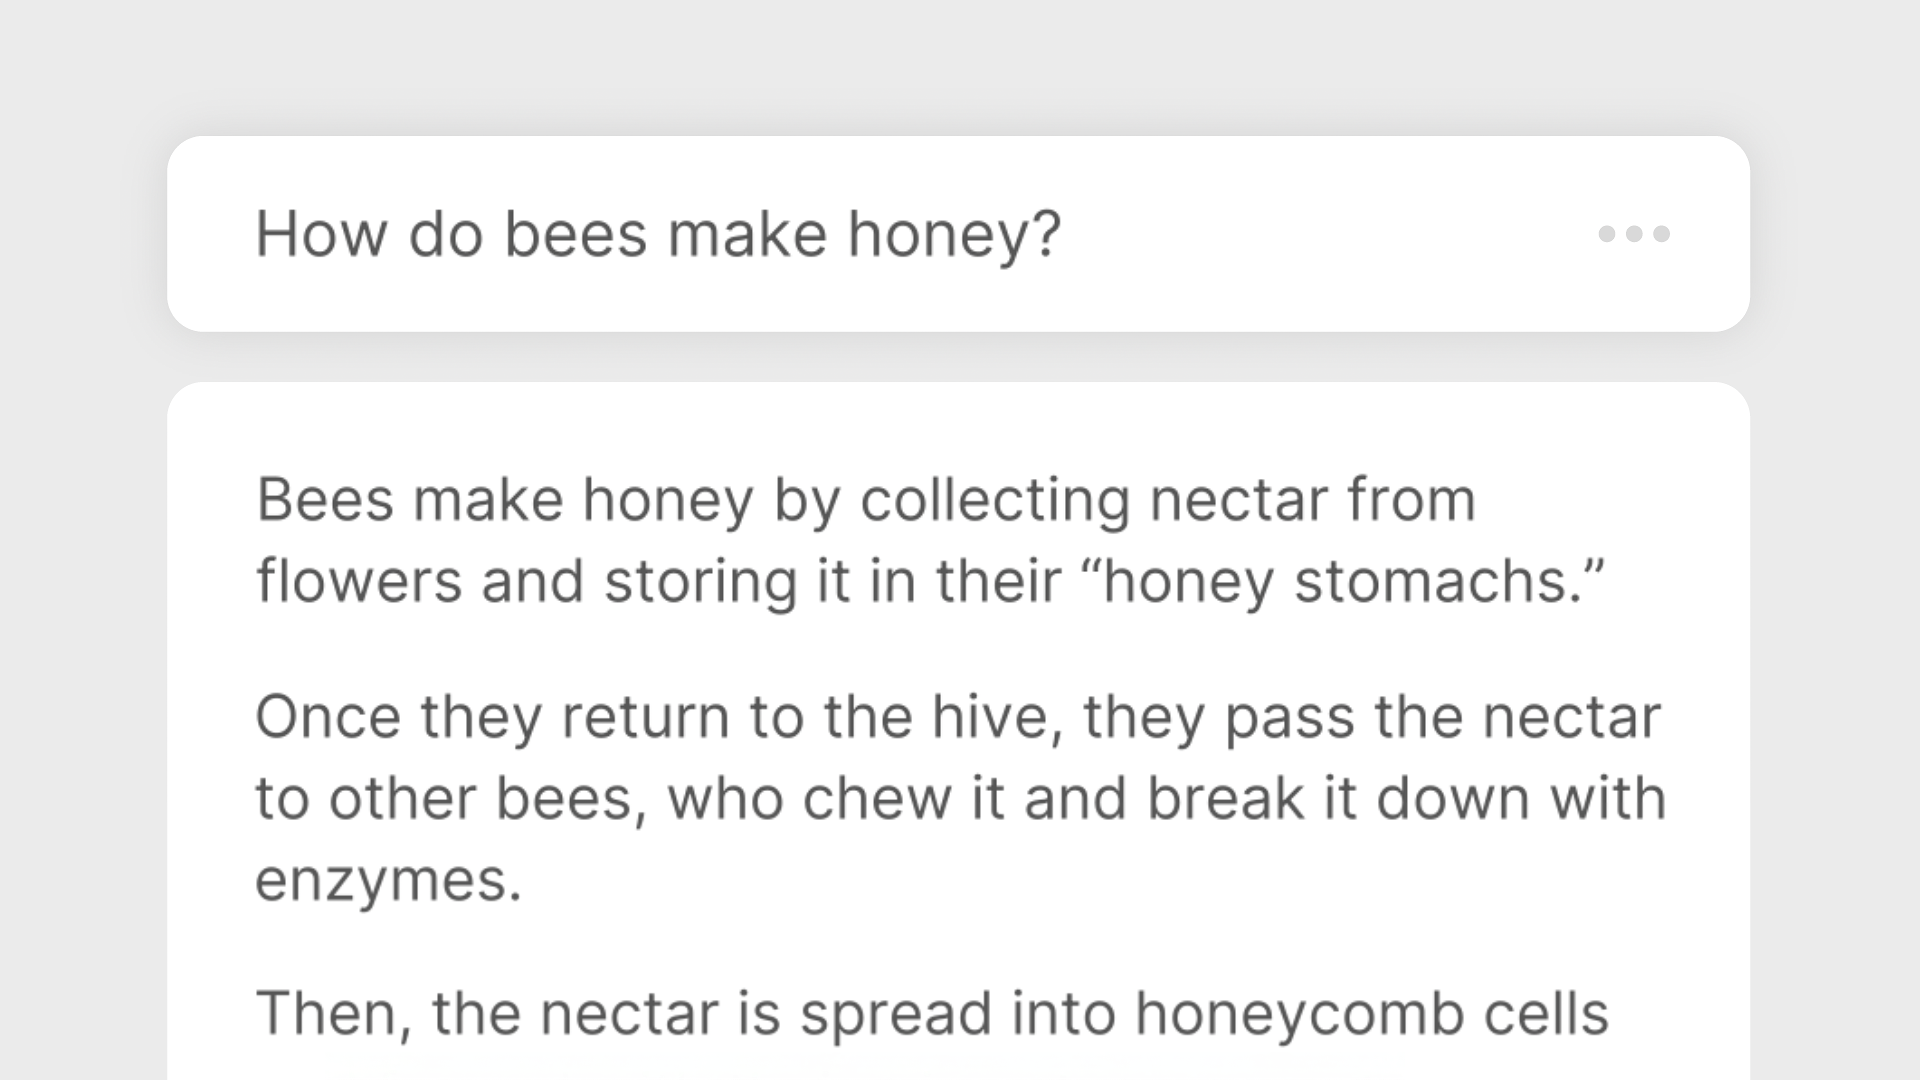Click the word "Bees" starting the answer
The height and width of the screenshot is (1080, 1920).
point(325,499)
